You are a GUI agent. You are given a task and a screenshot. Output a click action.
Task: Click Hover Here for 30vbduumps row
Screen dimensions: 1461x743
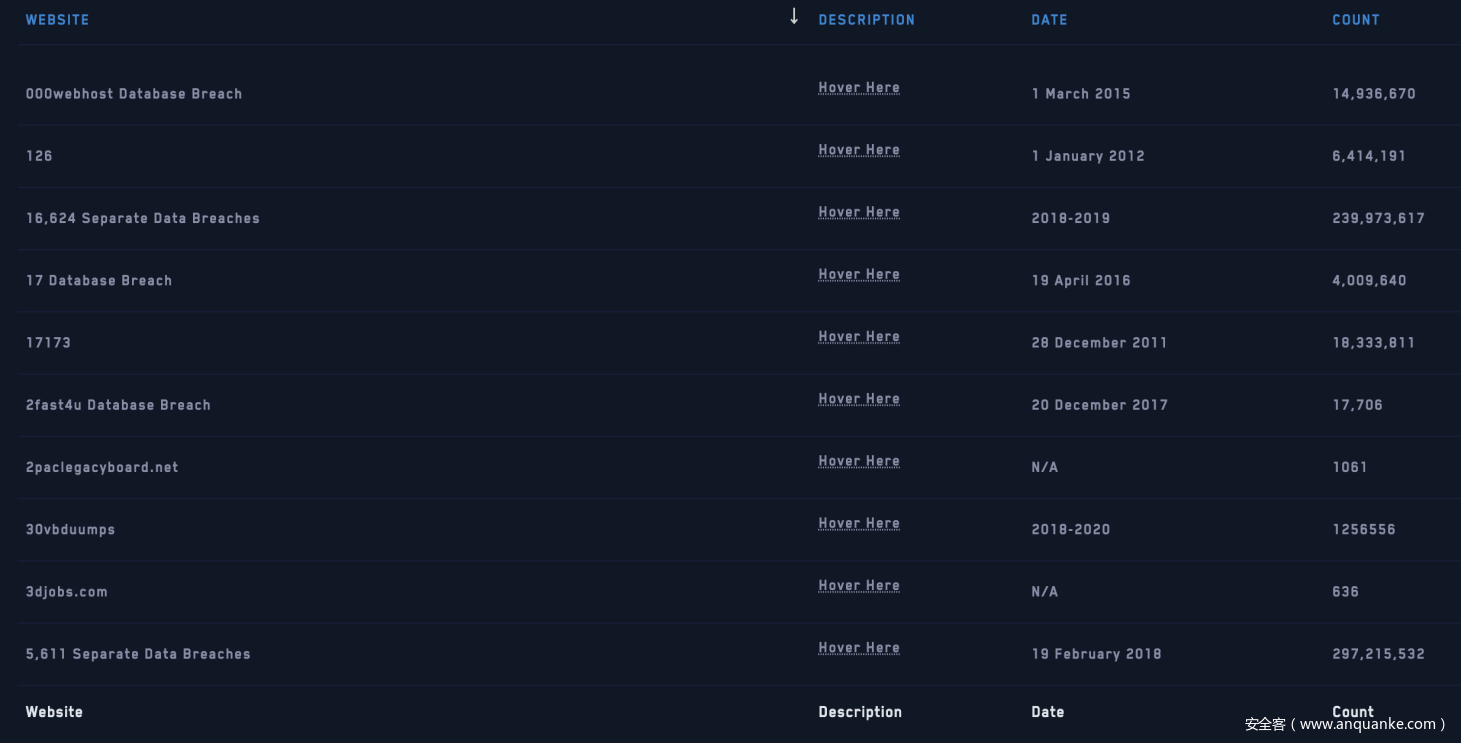point(858,523)
